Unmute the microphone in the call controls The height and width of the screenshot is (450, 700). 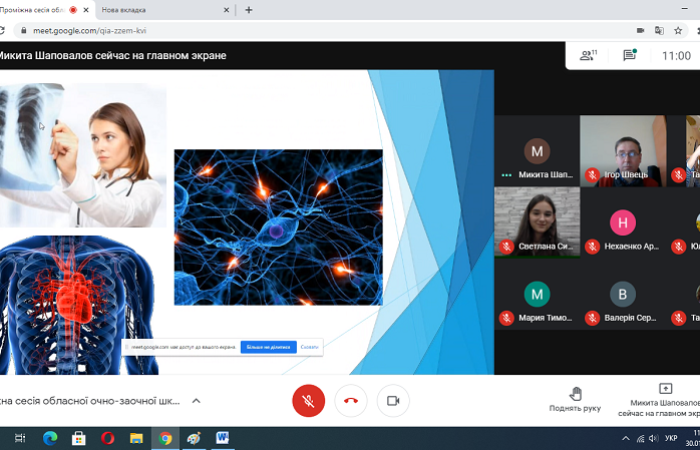click(308, 400)
